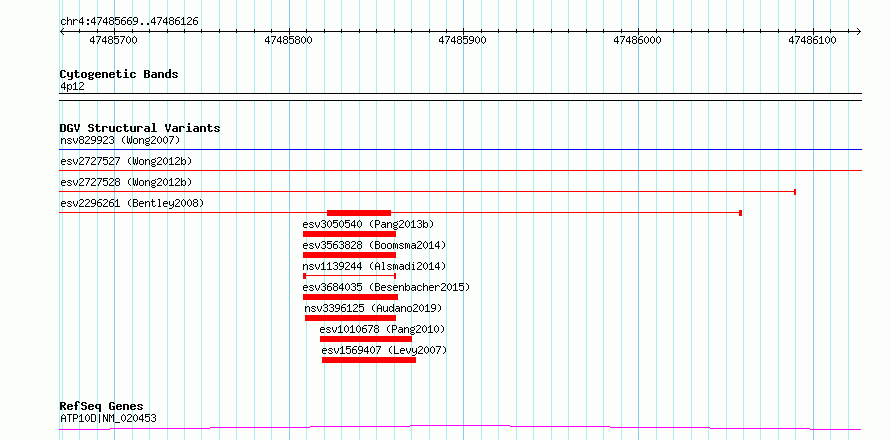
Task: Click the red bar under esv3684035
Action: point(350,297)
